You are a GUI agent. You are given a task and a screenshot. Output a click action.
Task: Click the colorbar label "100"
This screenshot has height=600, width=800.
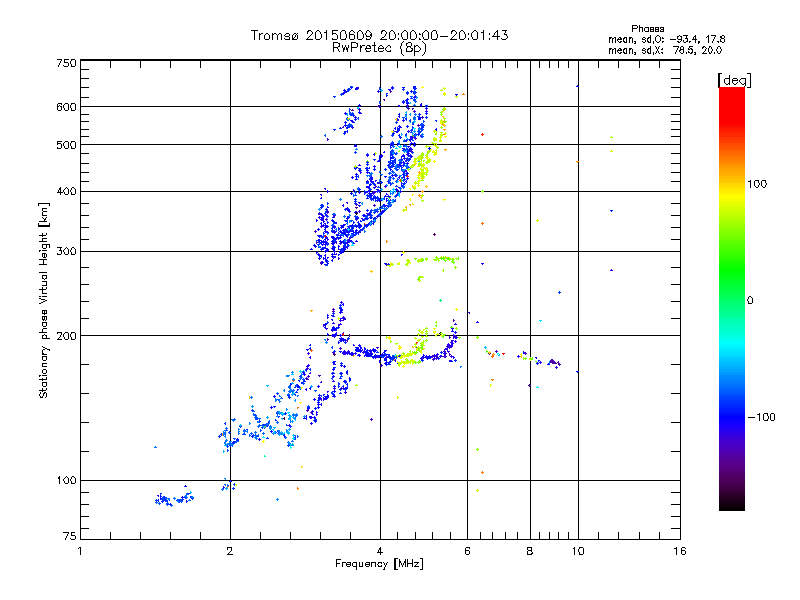point(757,184)
